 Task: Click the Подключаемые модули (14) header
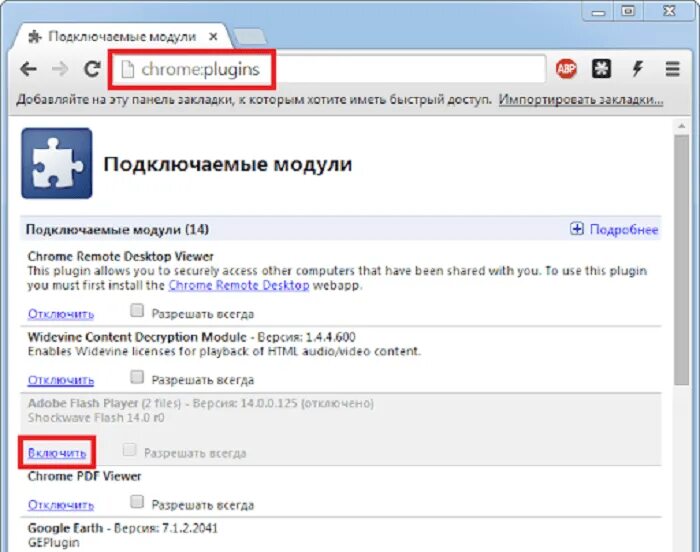pyautogui.click(x=117, y=230)
